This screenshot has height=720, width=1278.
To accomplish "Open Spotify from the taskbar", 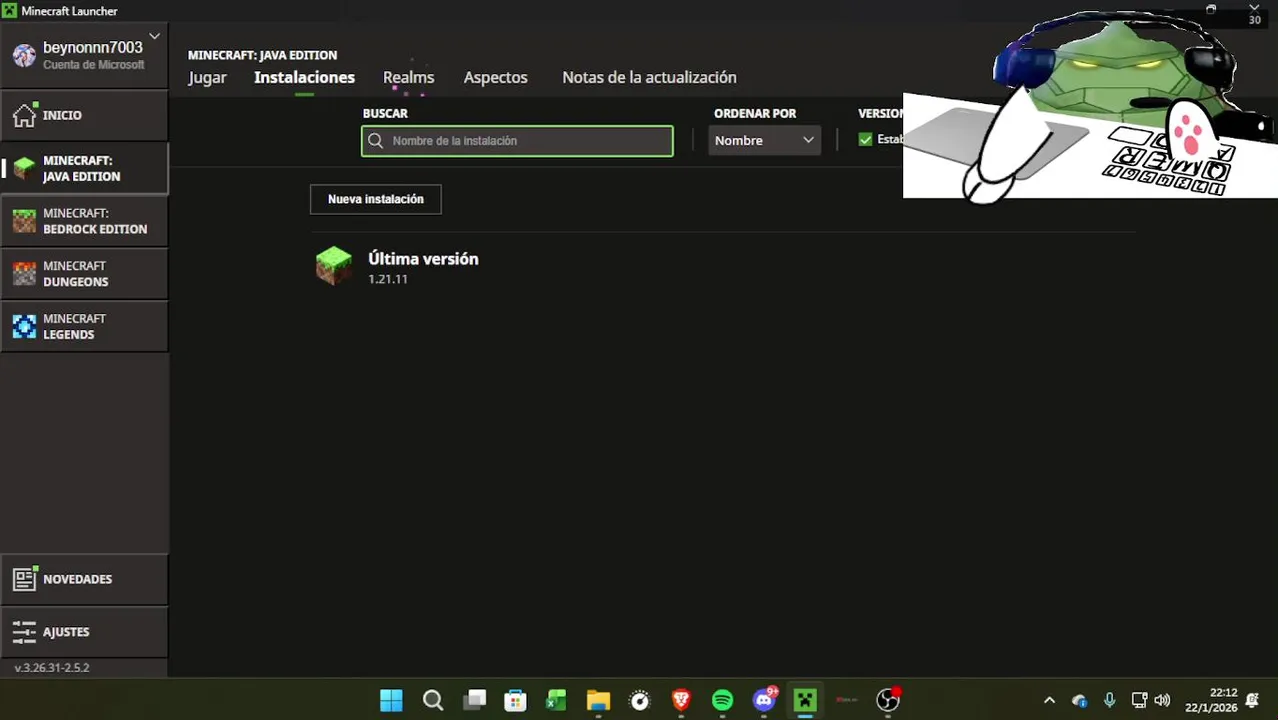I will click(722, 700).
